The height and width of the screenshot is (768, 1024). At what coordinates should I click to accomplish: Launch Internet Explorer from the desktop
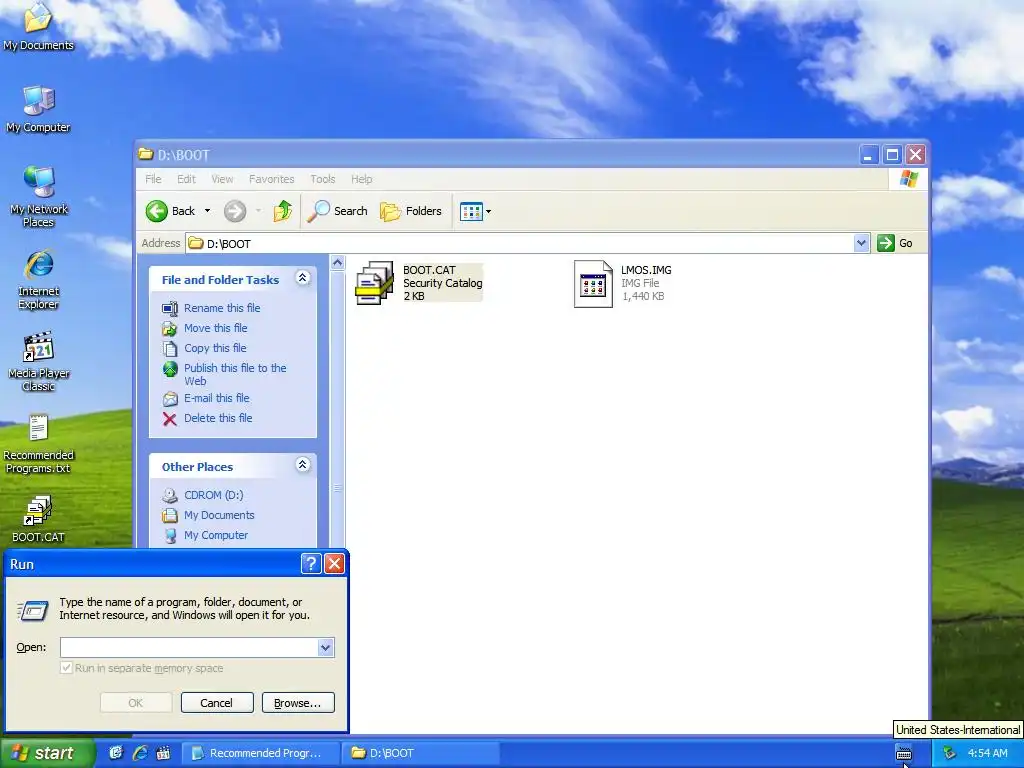(39, 279)
